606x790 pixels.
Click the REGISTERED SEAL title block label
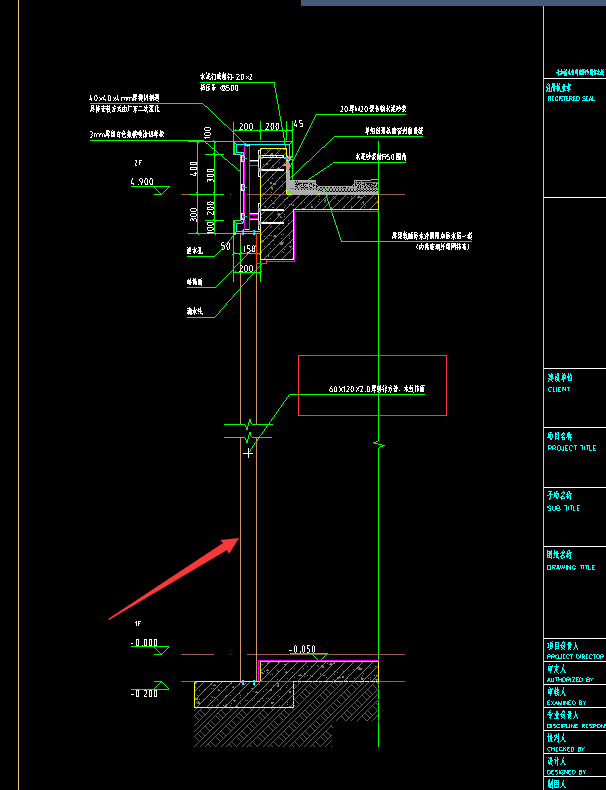tap(571, 99)
